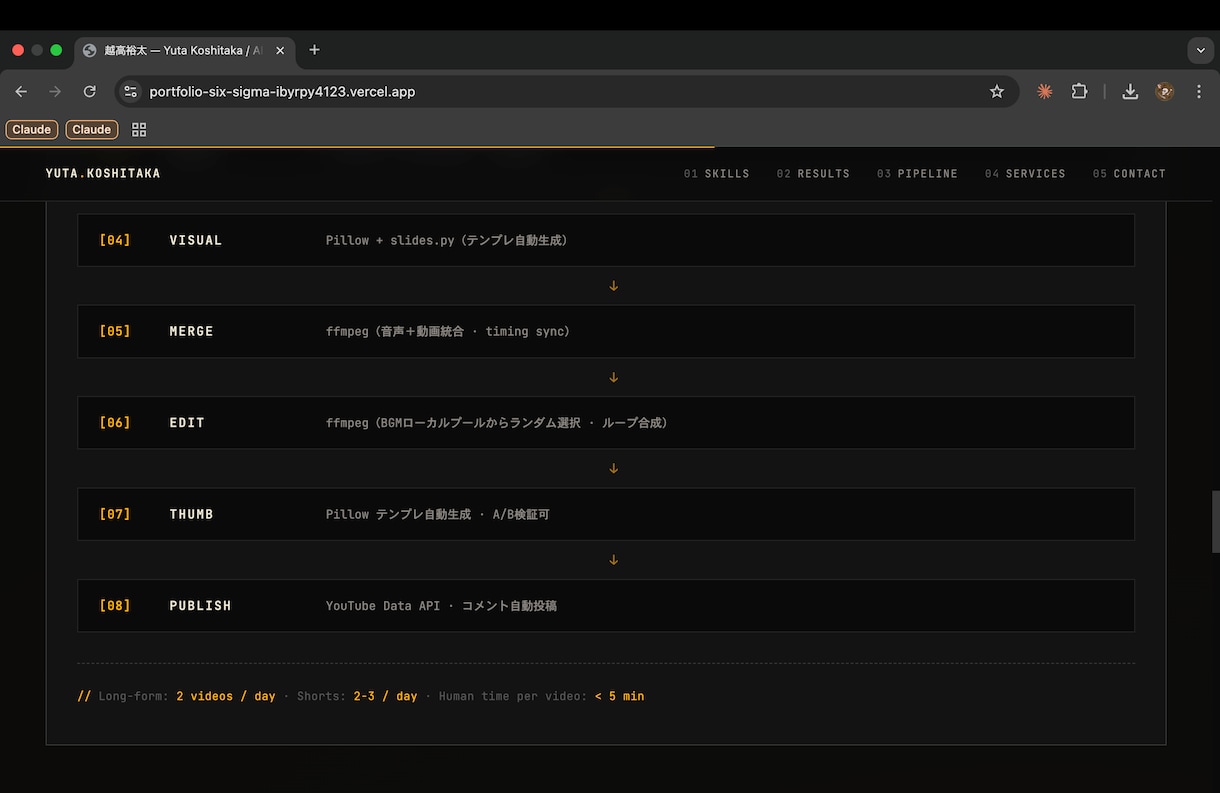Click the YUTA.KOSHITAKA site logo

tap(103, 174)
